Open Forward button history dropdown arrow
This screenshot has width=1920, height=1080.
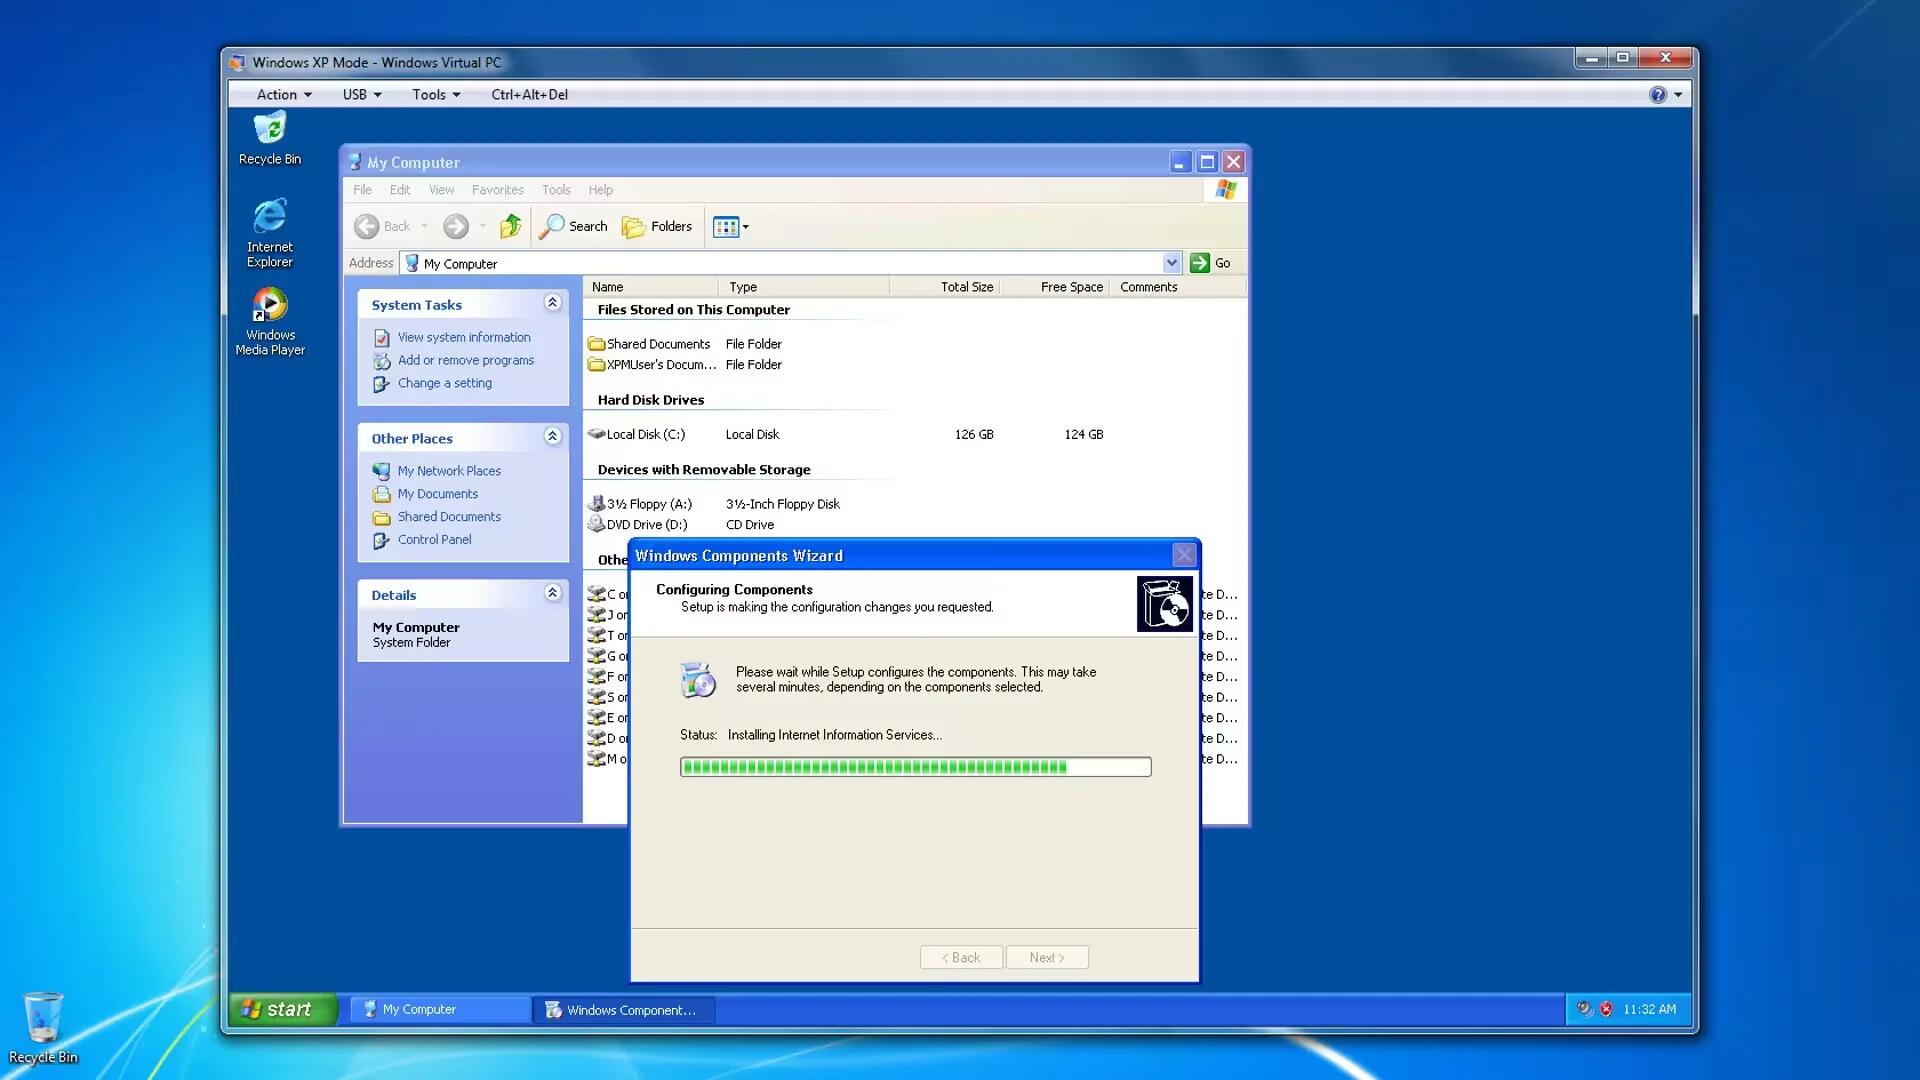point(483,226)
